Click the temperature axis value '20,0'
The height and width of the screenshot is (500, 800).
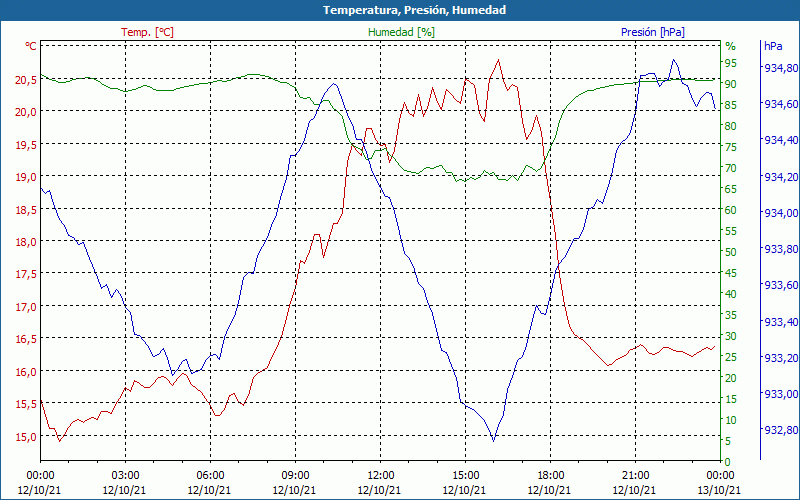click(26, 112)
